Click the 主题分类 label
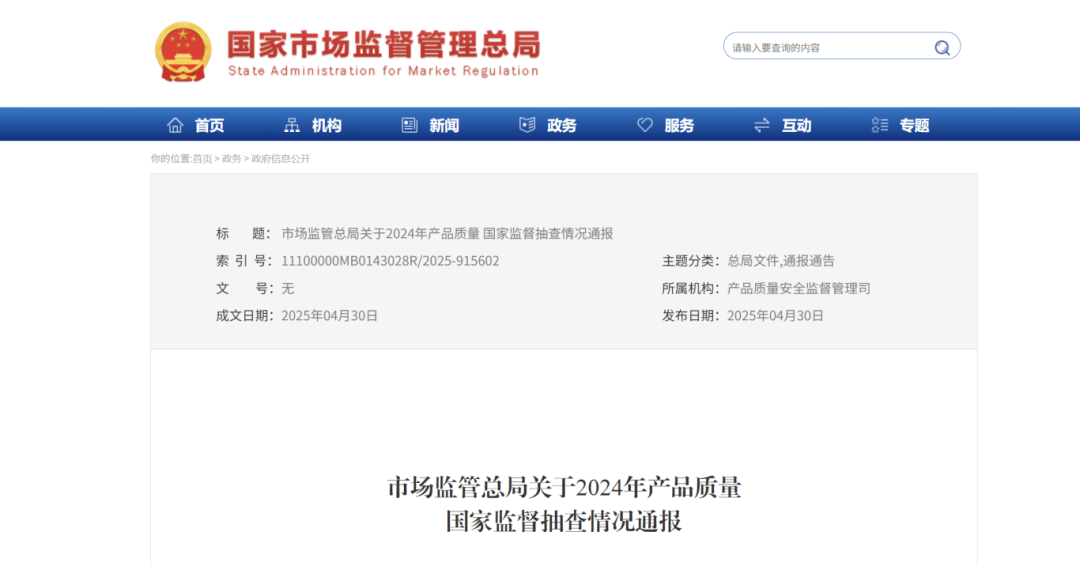The image size is (1080, 566). tap(690, 261)
